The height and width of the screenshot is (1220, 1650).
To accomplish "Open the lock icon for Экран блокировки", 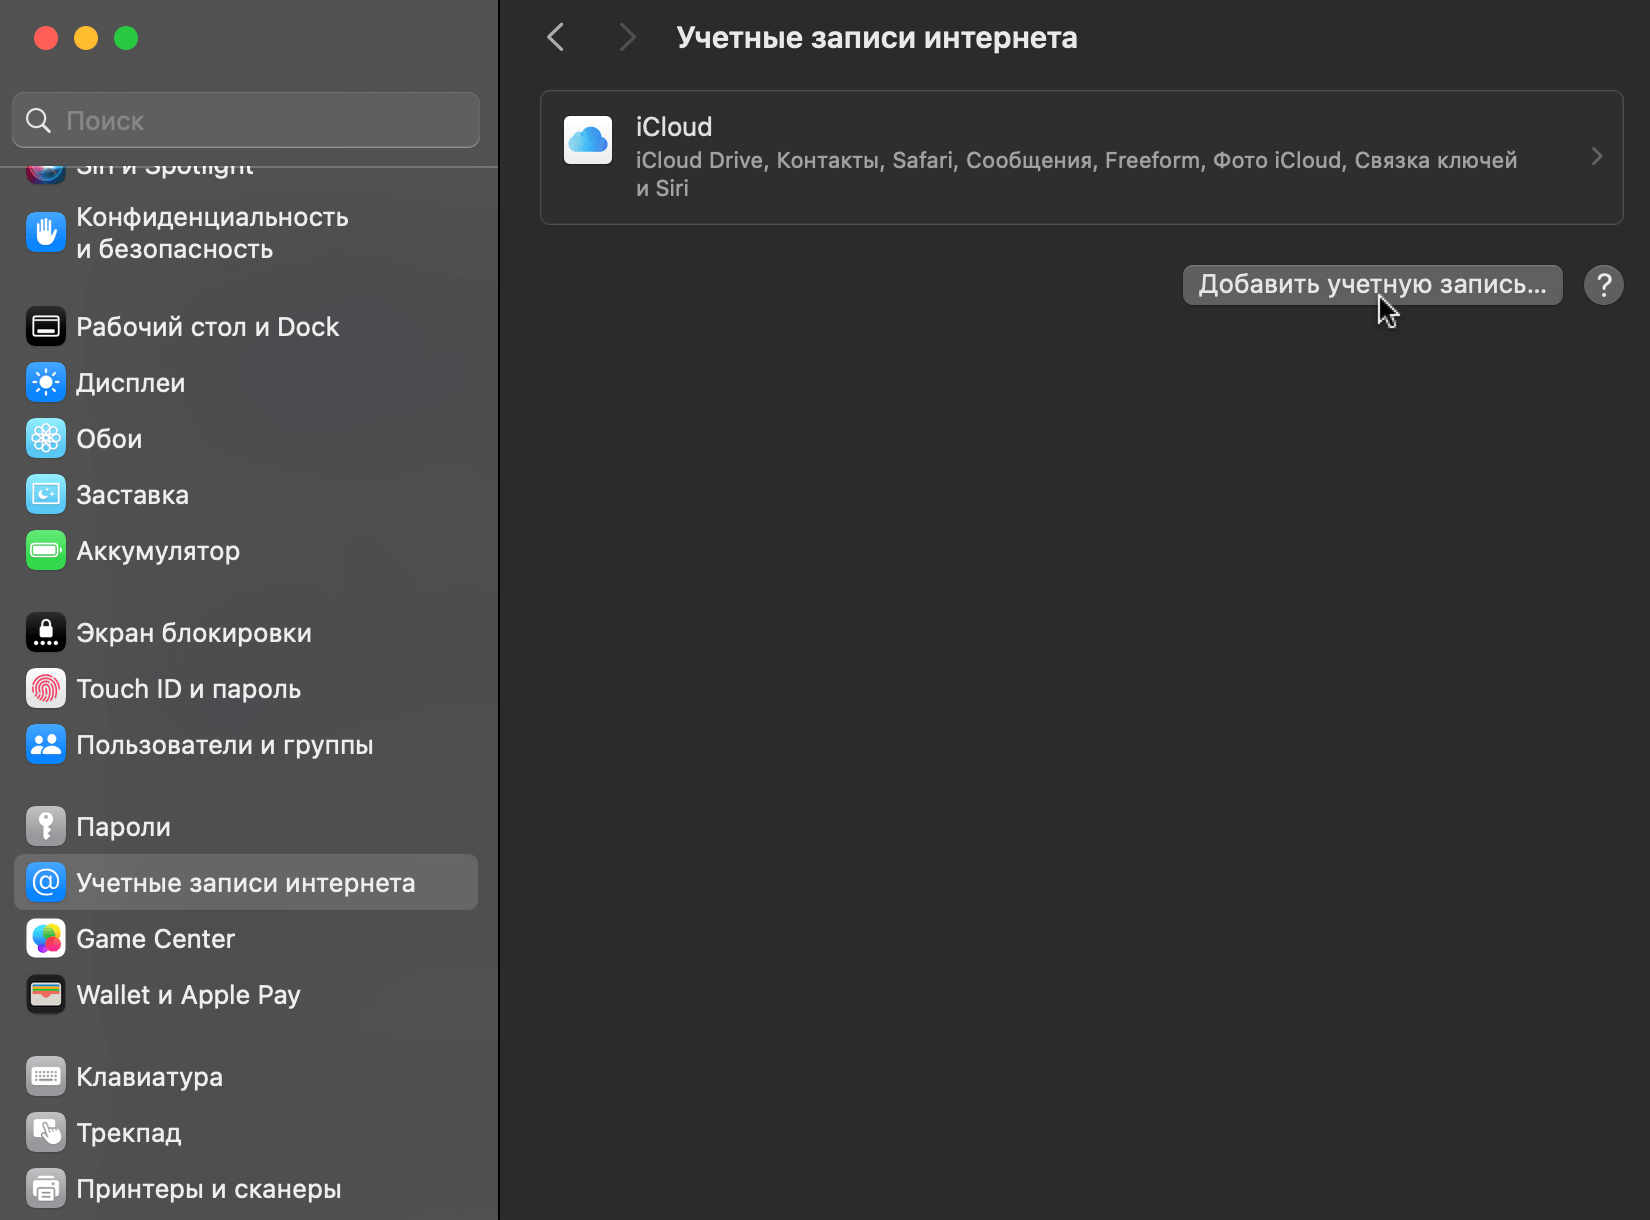I will click(x=45, y=632).
